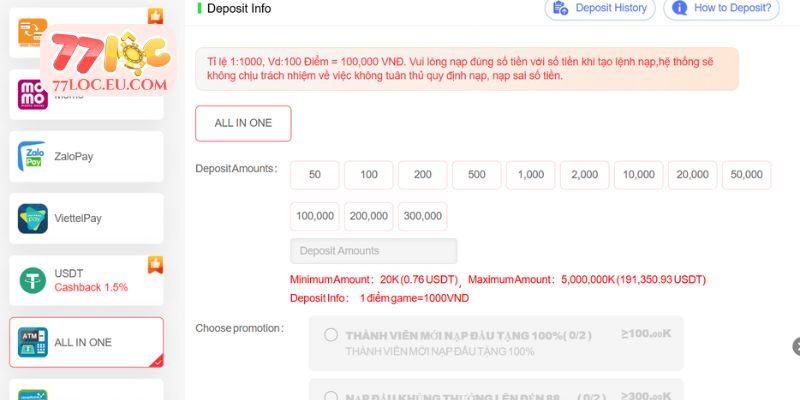The height and width of the screenshot is (400, 800).
Task: Choose the 100,000 deposit amount
Action: tap(315, 216)
